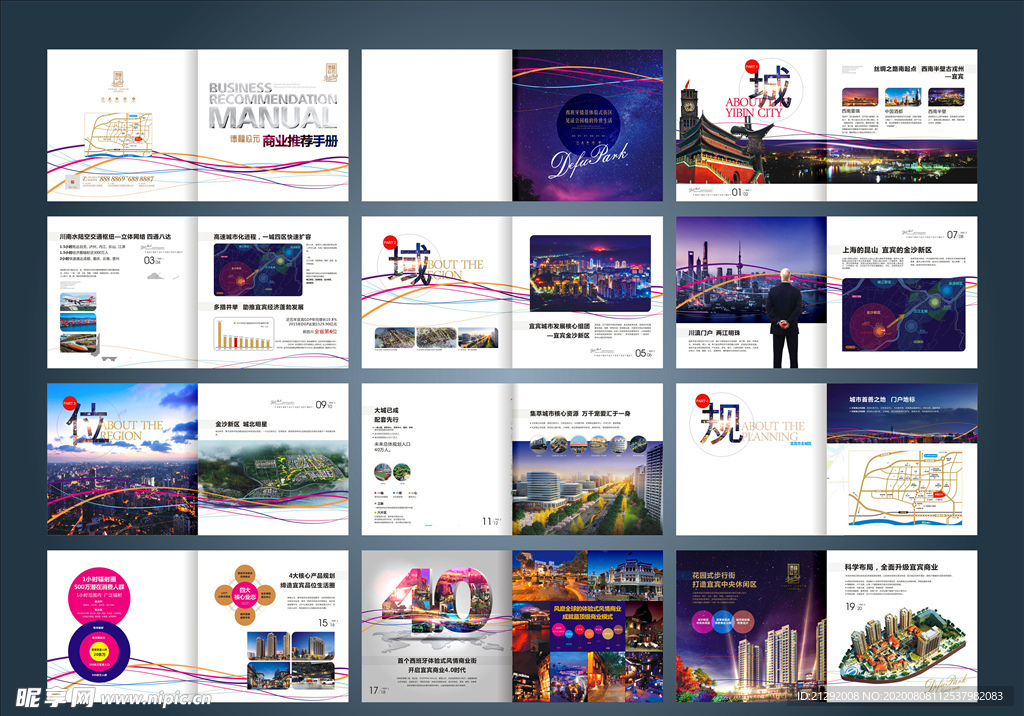Image resolution: width=1024 pixels, height=716 pixels.
Task: Select the large 4.0 graphic
Action: pos(436,600)
